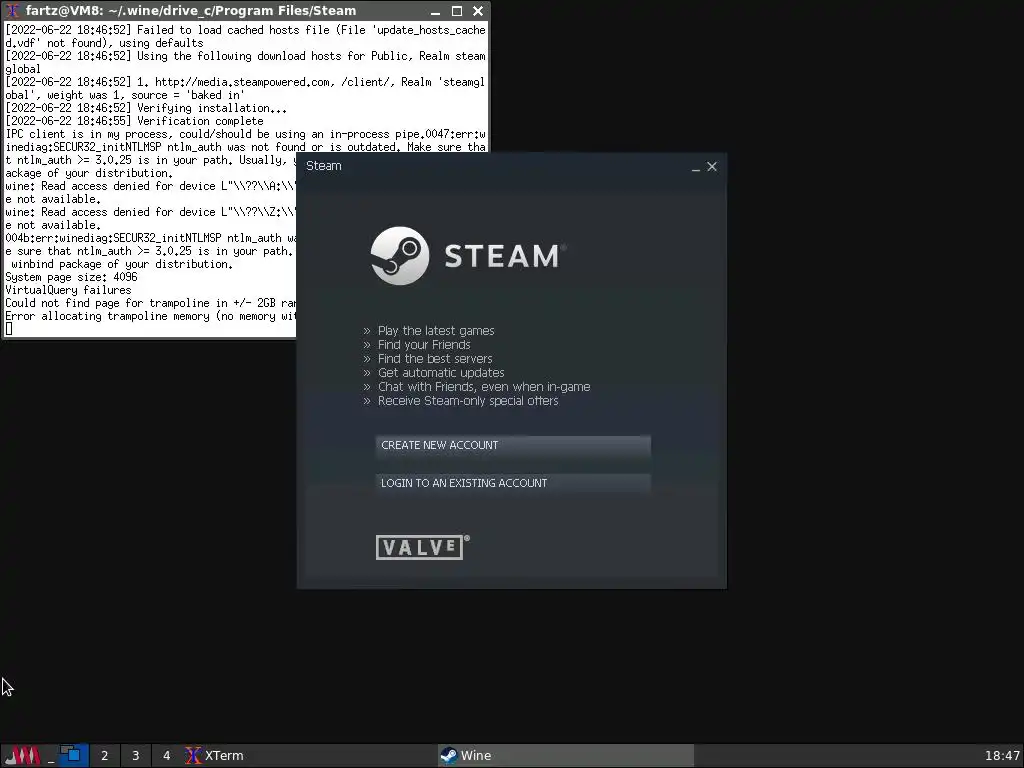1024x768 pixels.
Task: Click the 'Find your Friends' text
Action: [x=424, y=345]
